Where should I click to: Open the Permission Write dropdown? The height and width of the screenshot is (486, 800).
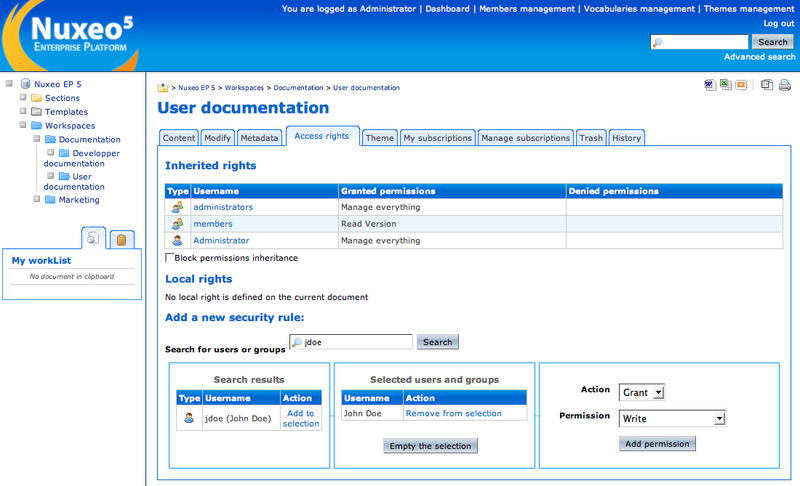(671, 418)
